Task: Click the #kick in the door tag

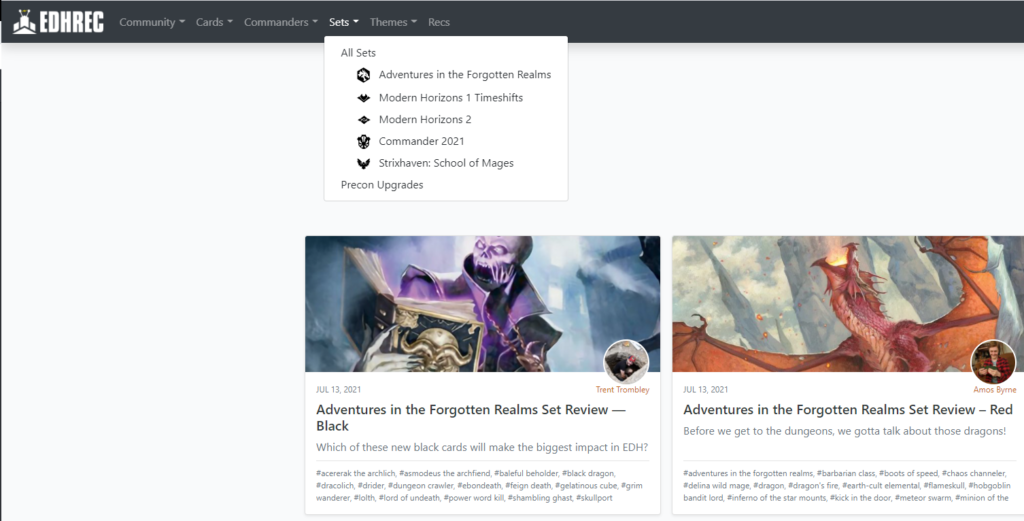Action: [x=861, y=498]
